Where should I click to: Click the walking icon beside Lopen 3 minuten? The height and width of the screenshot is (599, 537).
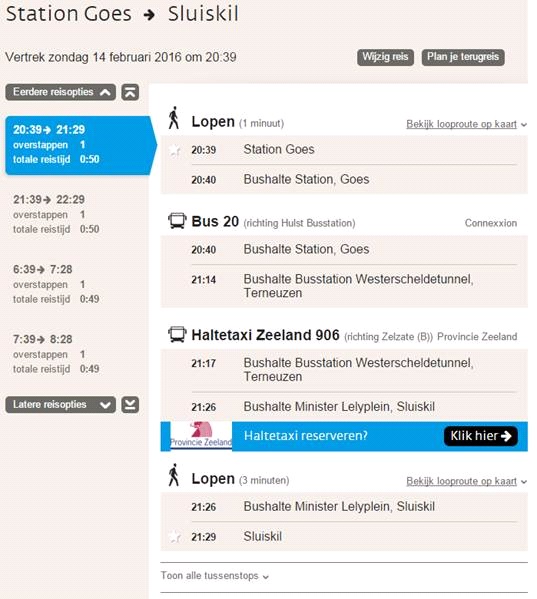point(174,475)
